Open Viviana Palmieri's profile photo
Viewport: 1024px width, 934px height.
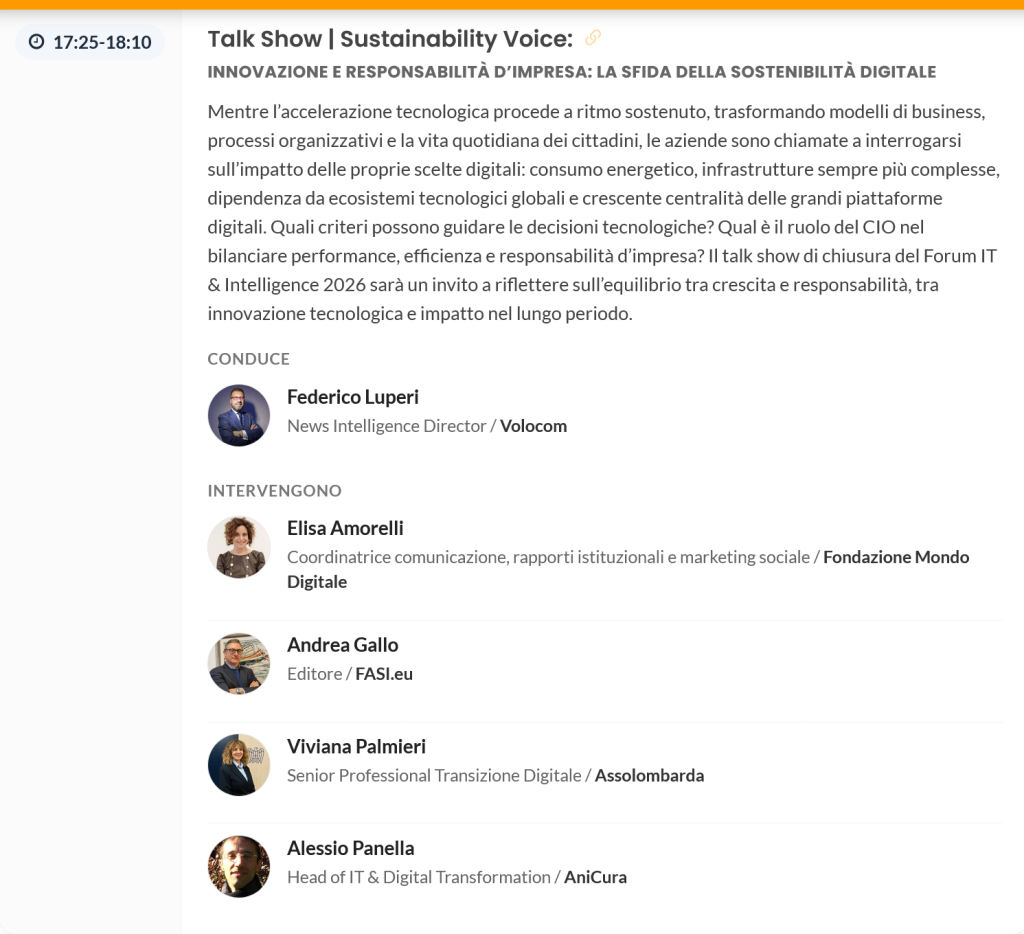pos(239,765)
